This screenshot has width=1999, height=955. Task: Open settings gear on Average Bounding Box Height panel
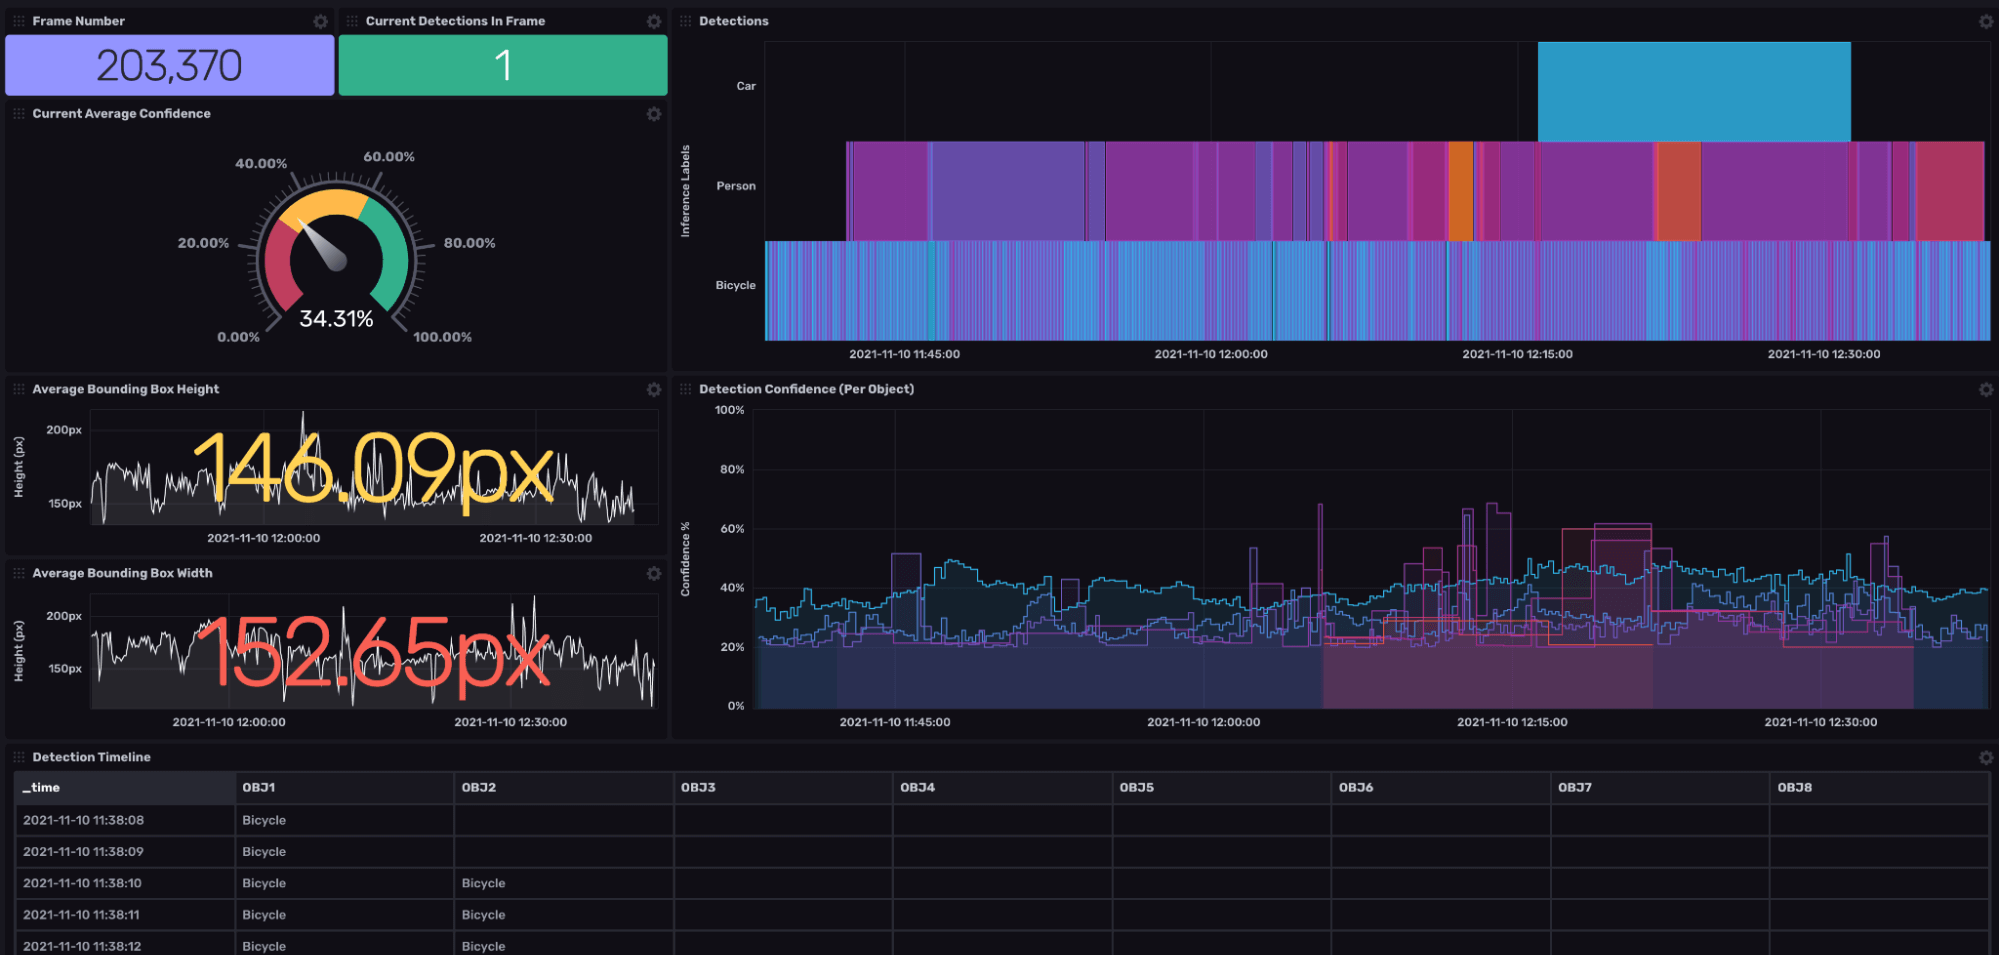click(655, 390)
